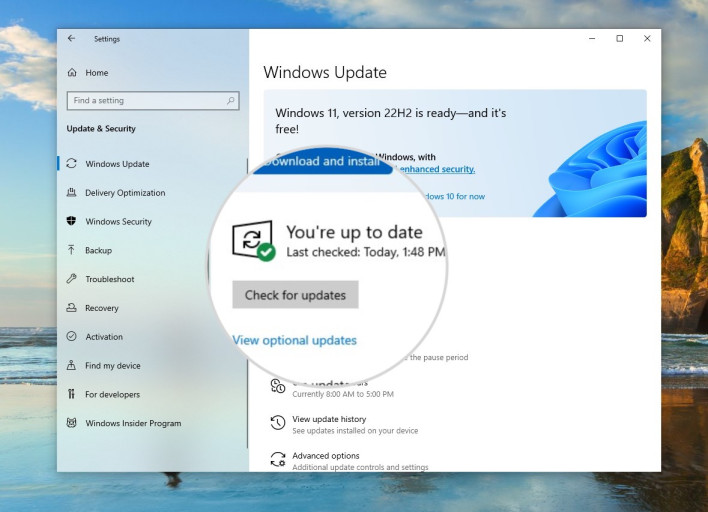The image size is (708, 512).
Task: Click Additional update controls and settings text
Action: [360, 467]
